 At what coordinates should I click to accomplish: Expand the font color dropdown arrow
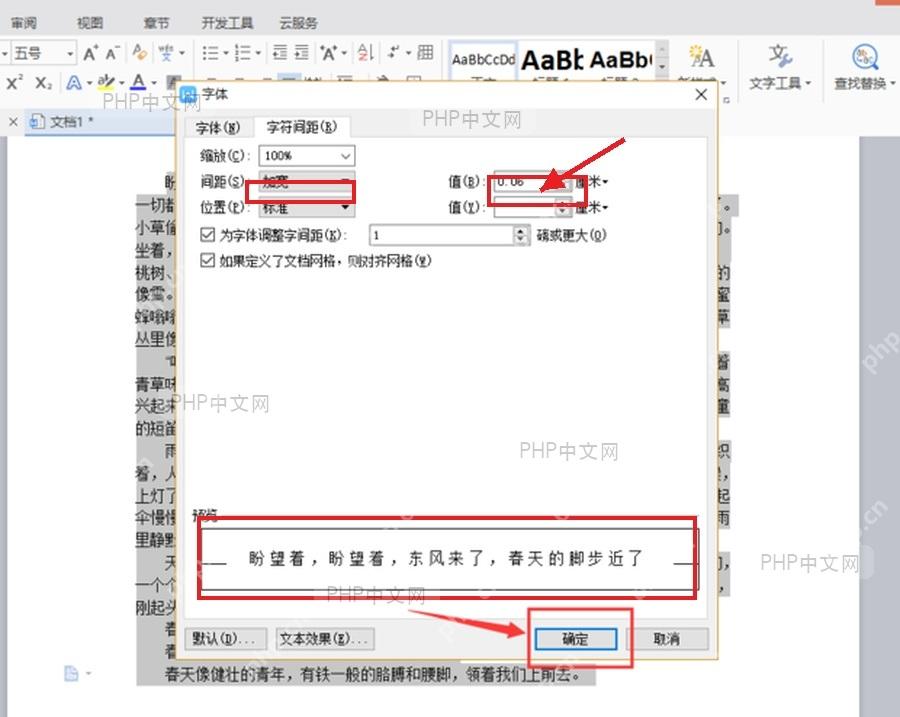tap(154, 83)
